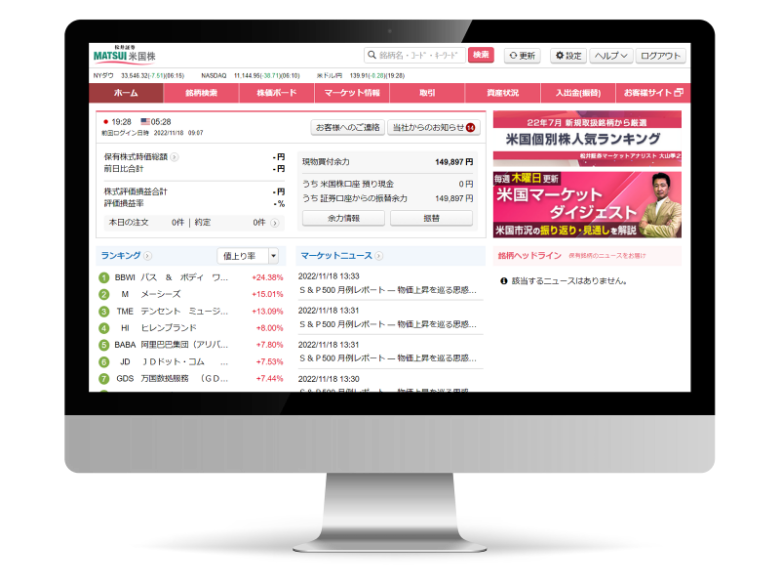Open the マーケットニュース heading link

336,255
